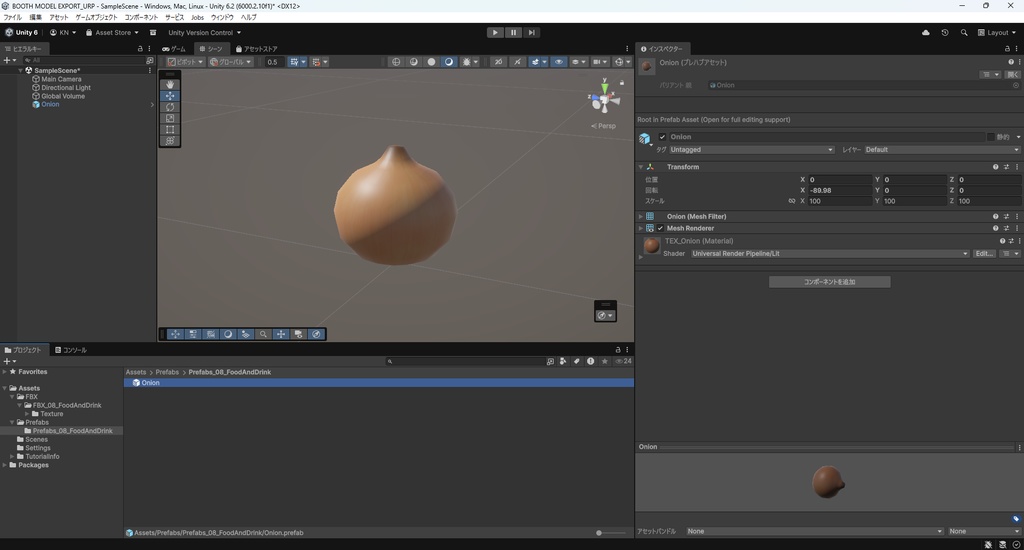The height and width of the screenshot is (550, 1024).
Task: Open the Tag Untagged dropdown
Action: coord(751,150)
